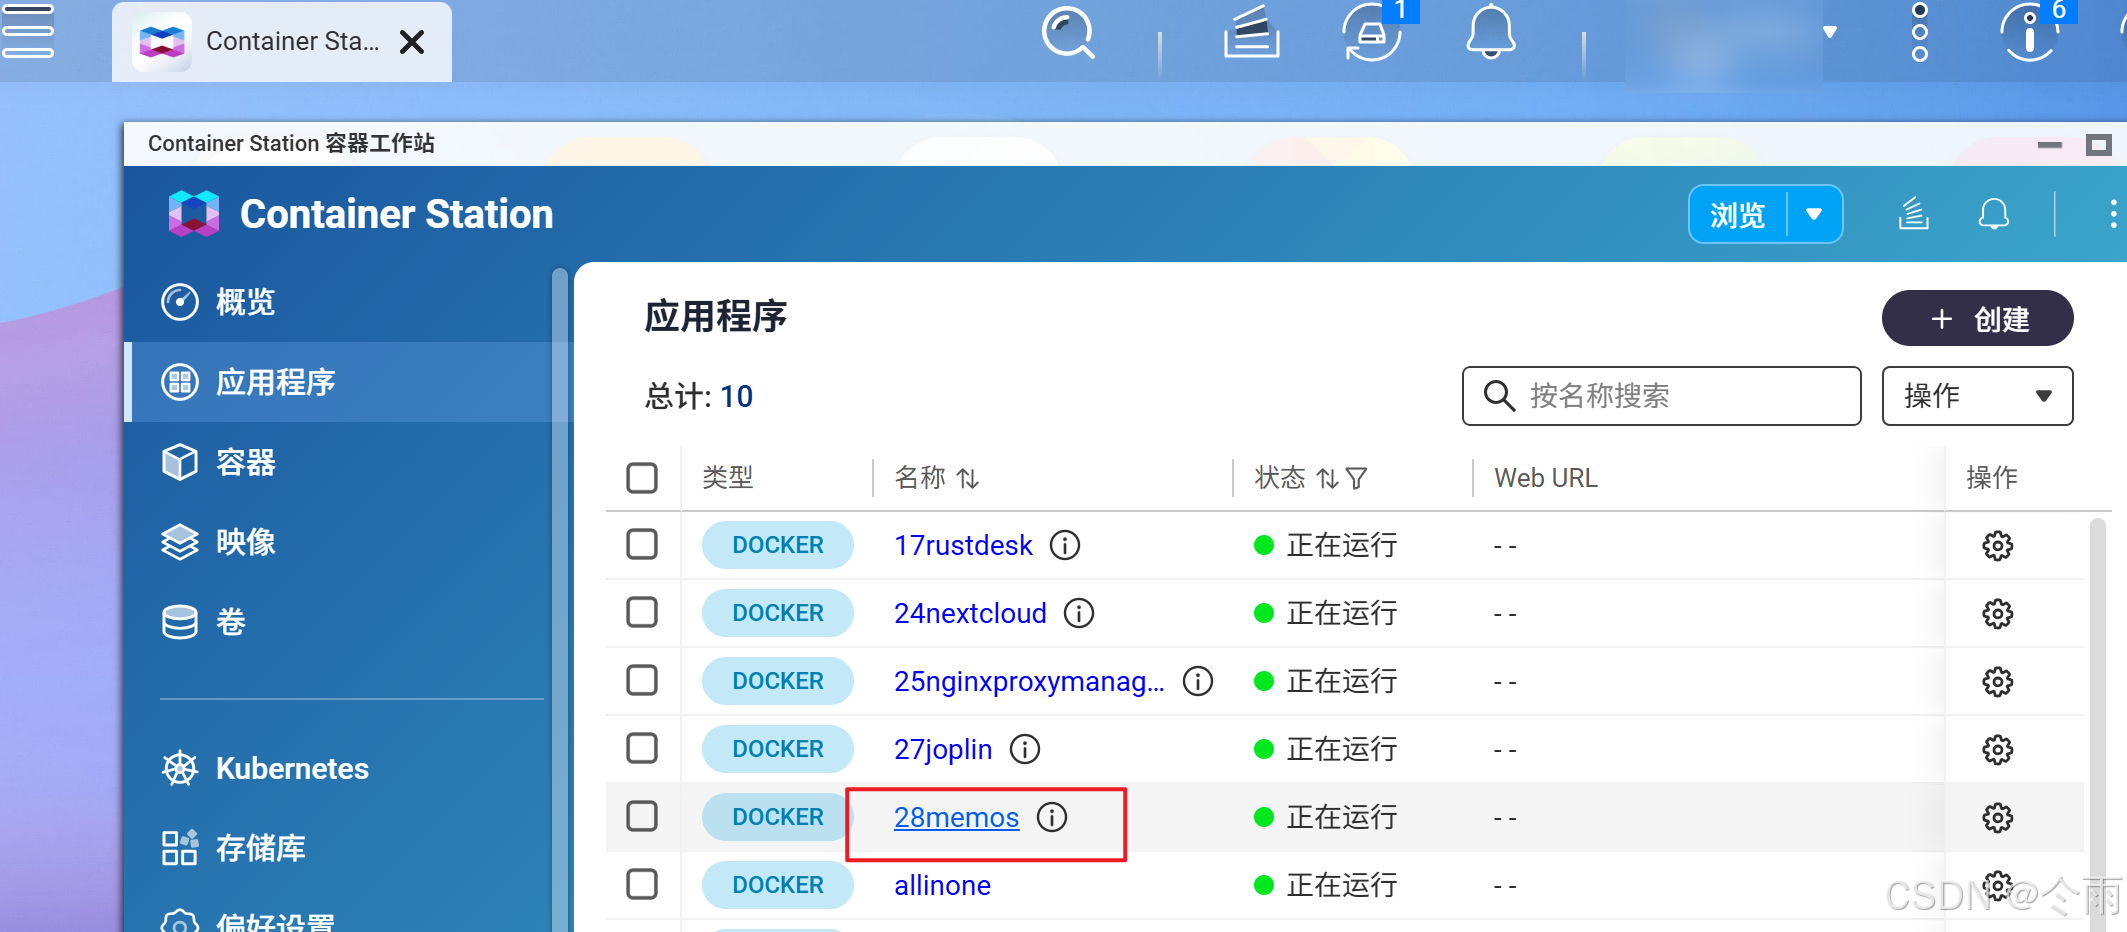2127x932 pixels.
Task: Check the 27joplin row checkbox
Action: [x=642, y=749]
